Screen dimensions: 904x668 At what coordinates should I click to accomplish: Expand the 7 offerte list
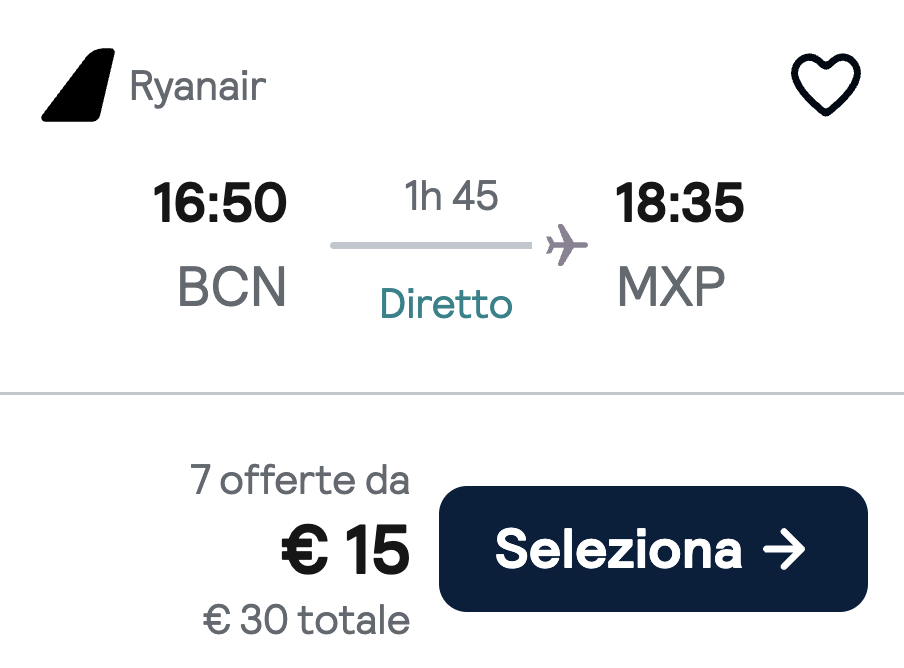coord(300,480)
